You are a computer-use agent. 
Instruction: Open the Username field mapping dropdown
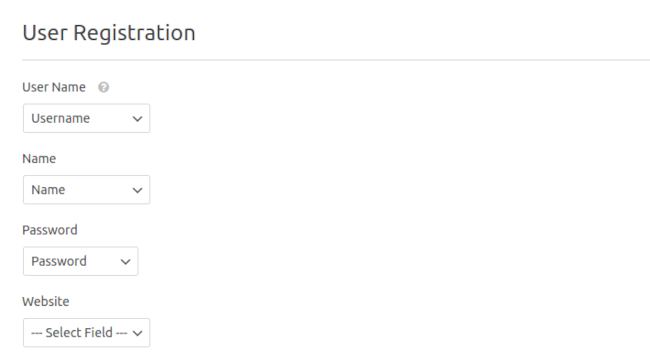tap(86, 118)
